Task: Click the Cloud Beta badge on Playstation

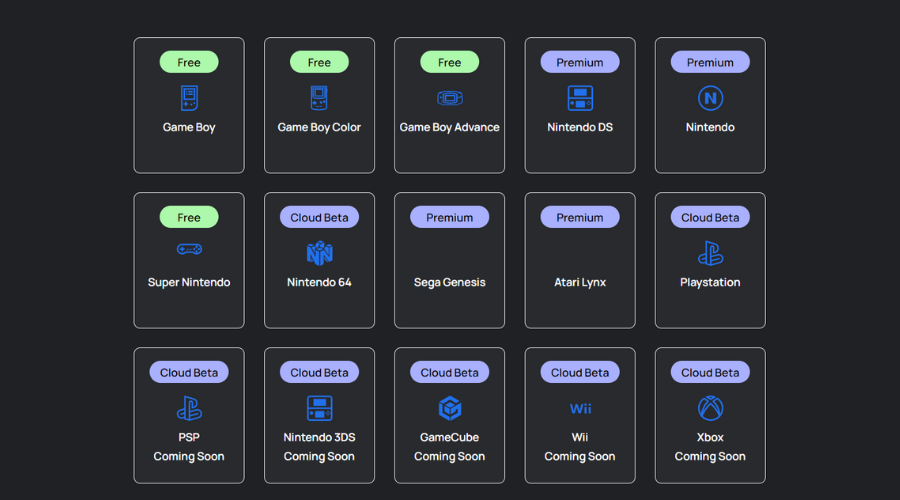Action: coord(710,217)
